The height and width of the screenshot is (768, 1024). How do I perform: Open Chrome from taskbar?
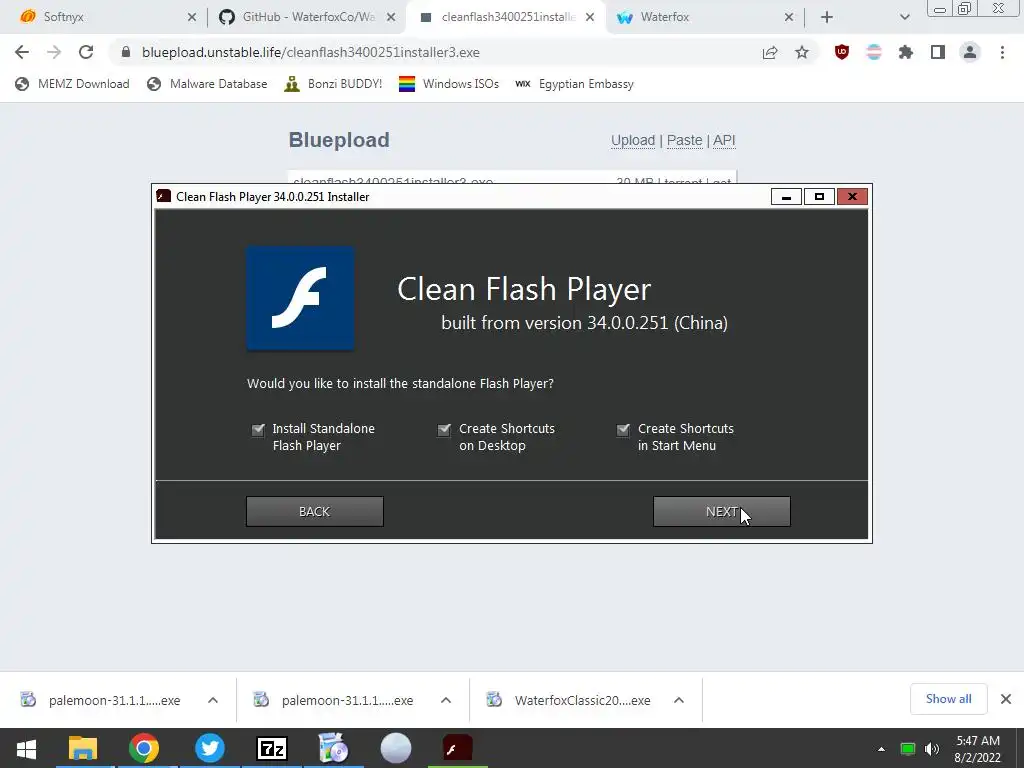[144, 748]
